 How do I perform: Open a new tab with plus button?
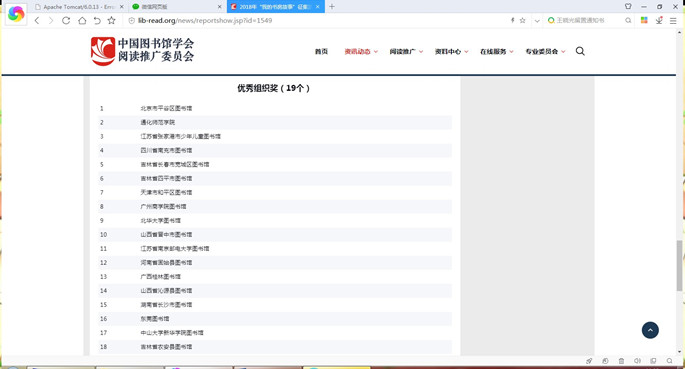[332, 7]
